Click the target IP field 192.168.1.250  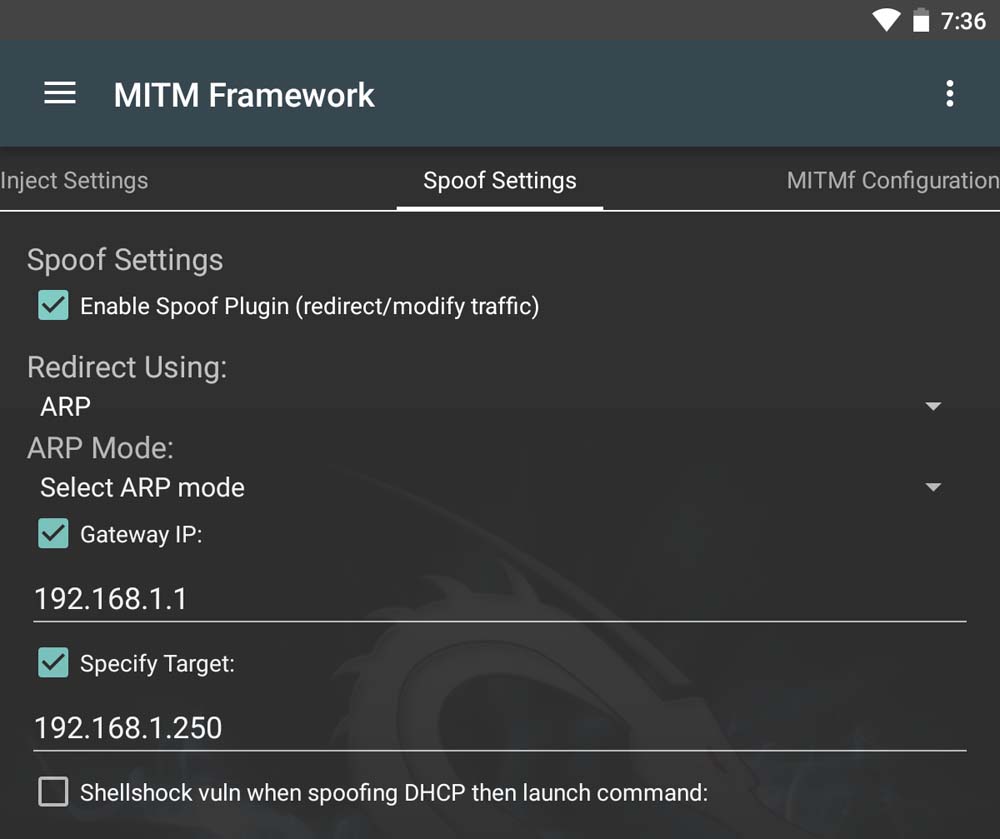(500, 727)
